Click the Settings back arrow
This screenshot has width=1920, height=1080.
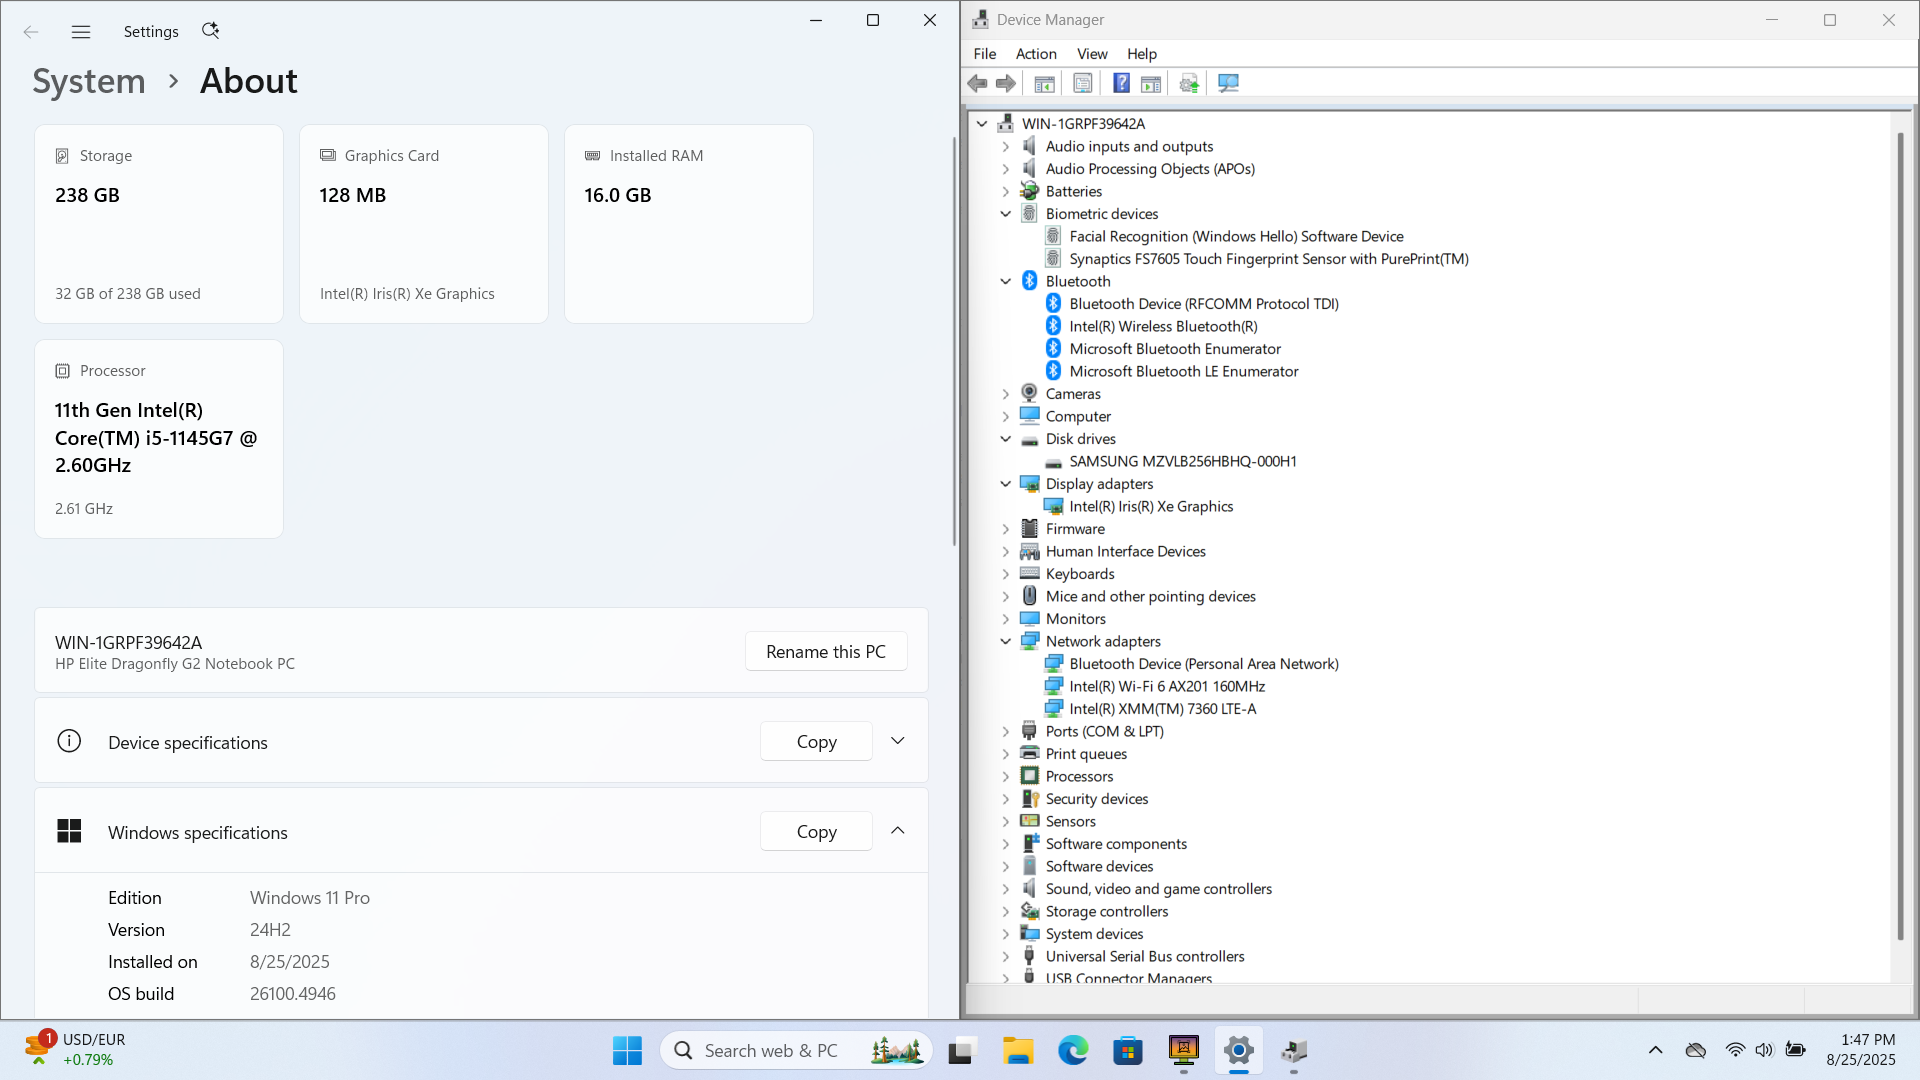pyautogui.click(x=31, y=32)
